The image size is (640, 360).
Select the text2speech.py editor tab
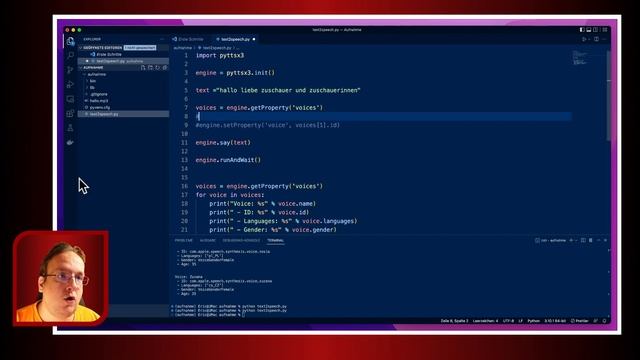[235, 39]
